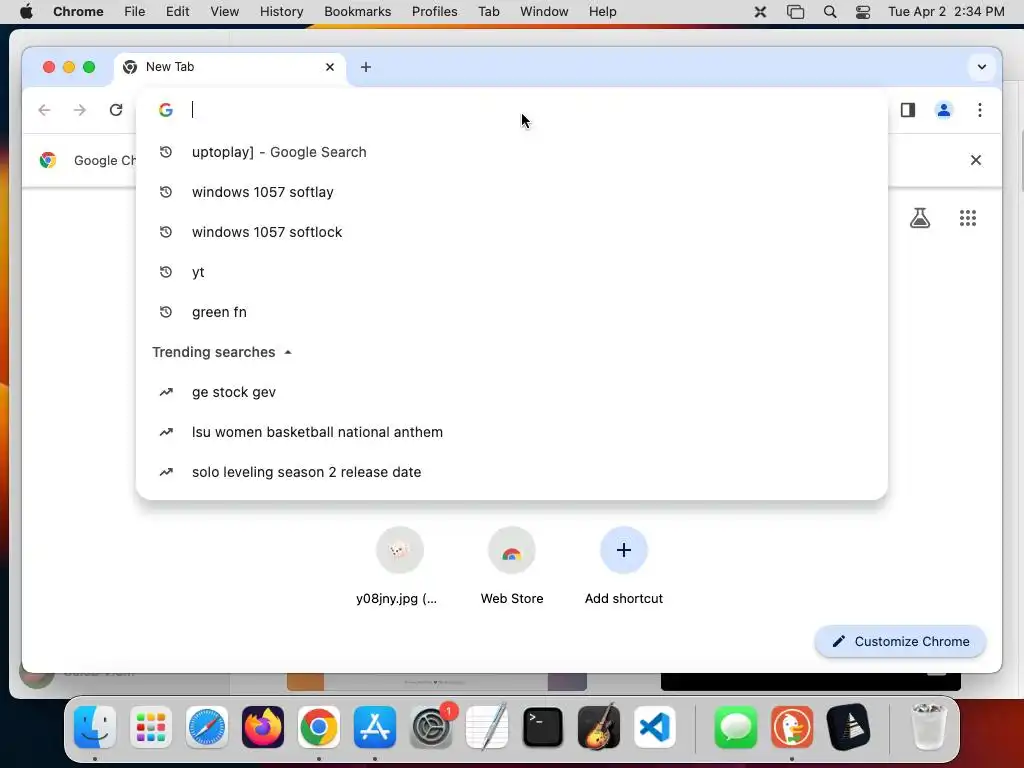Select 'windows 1057 softlock' history suggestion
Image resolution: width=1024 pixels, height=768 pixels.
click(511, 232)
